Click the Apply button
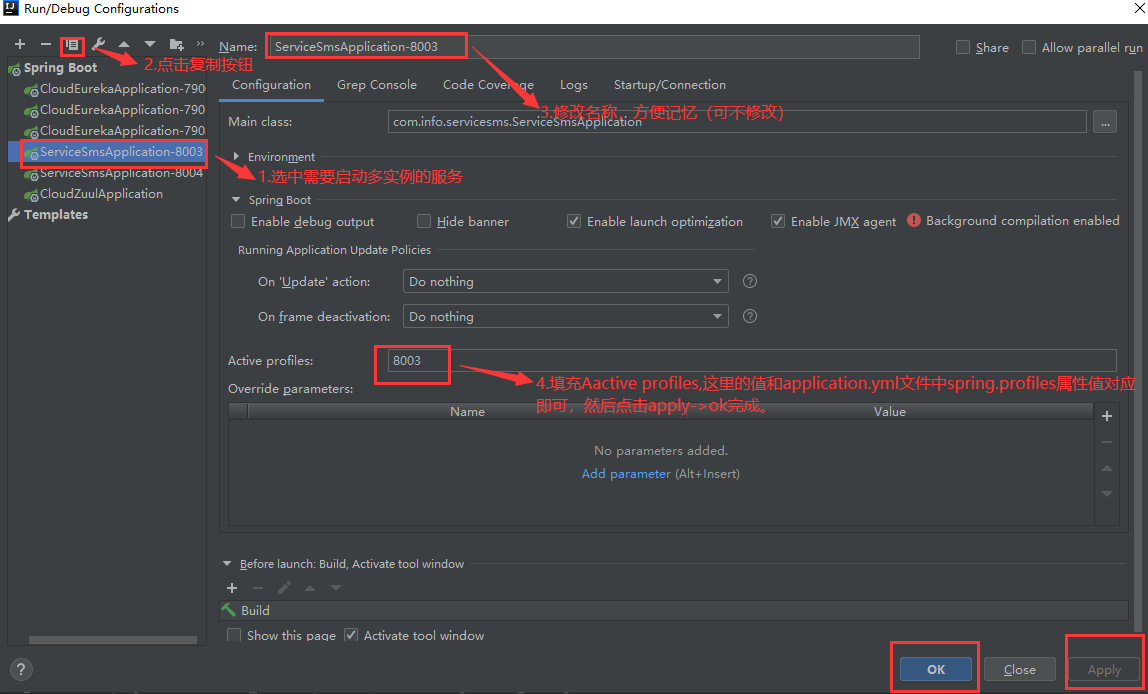This screenshot has width=1148, height=694. pyautogui.click(x=1103, y=669)
